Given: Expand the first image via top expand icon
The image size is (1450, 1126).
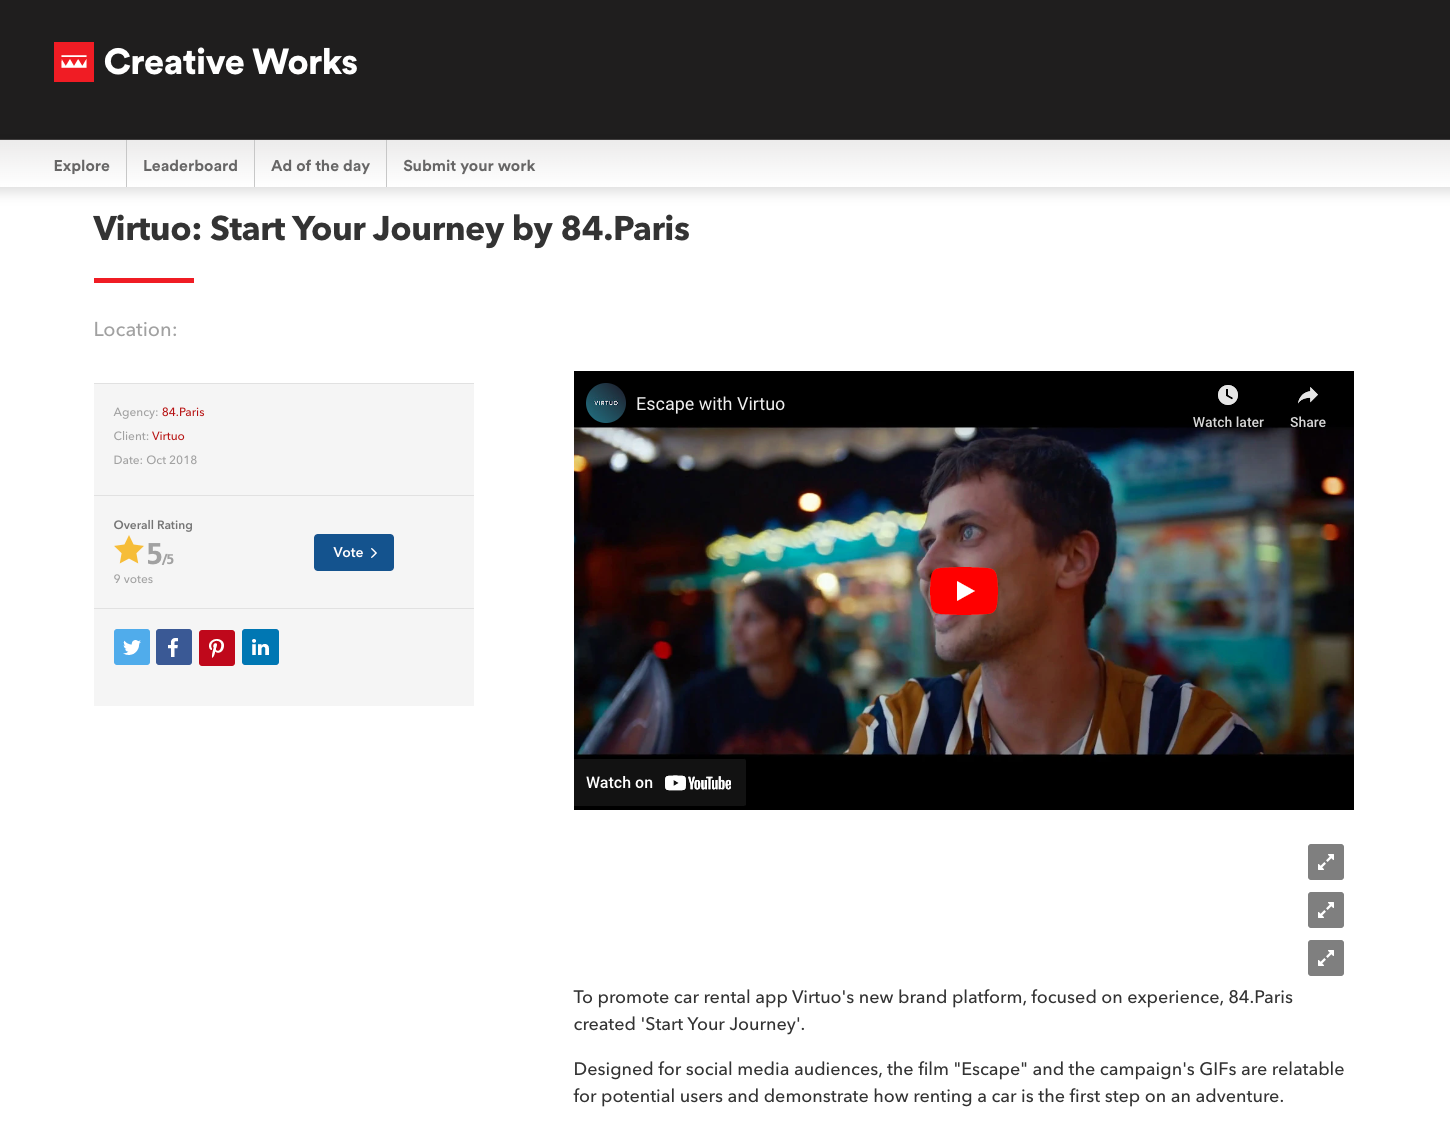Looking at the screenshot, I should (1326, 862).
